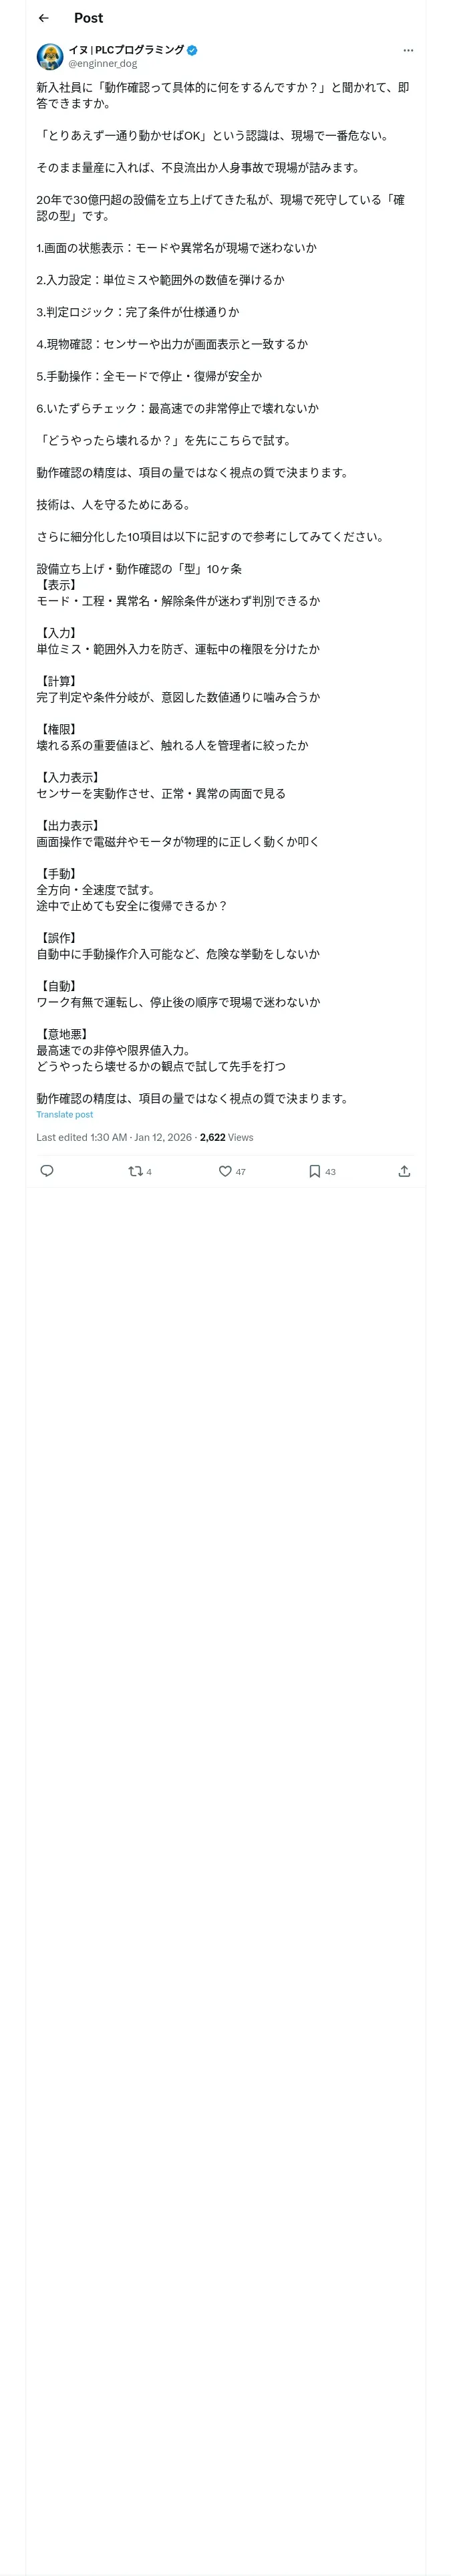Screen dimensions: 451x2576
Task: Click the bookmark count 43
Action: pos(330,1171)
